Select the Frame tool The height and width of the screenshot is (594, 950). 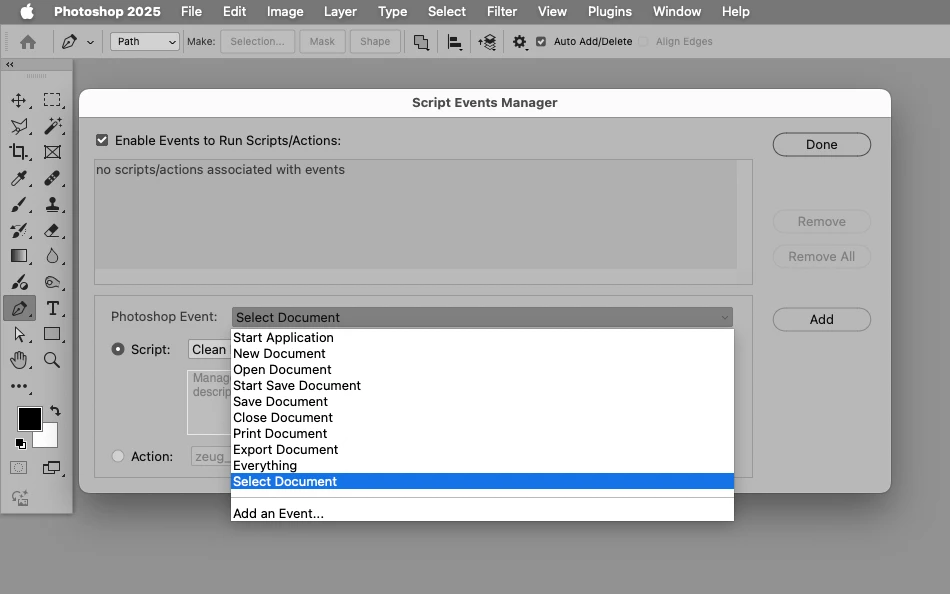[52, 152]
